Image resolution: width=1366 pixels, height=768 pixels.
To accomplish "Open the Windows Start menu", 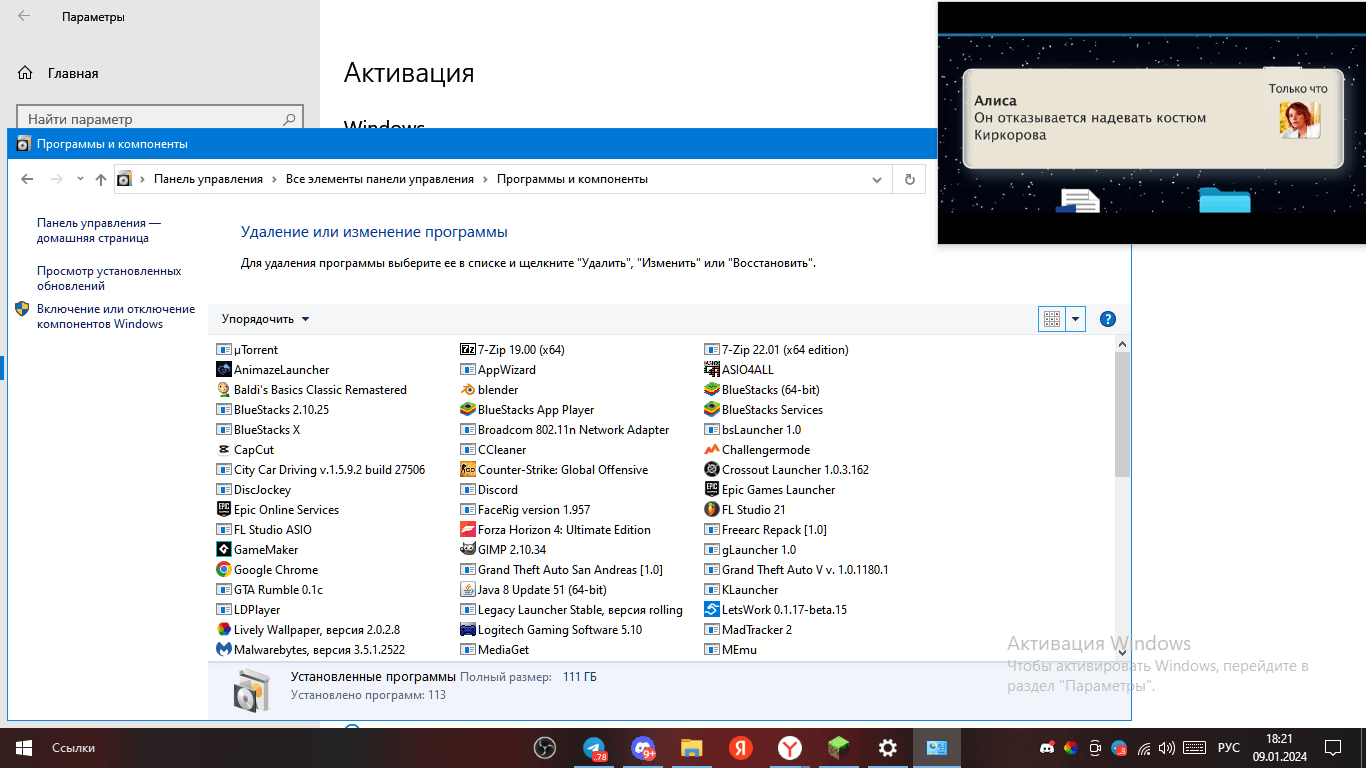I will point(24,748).
